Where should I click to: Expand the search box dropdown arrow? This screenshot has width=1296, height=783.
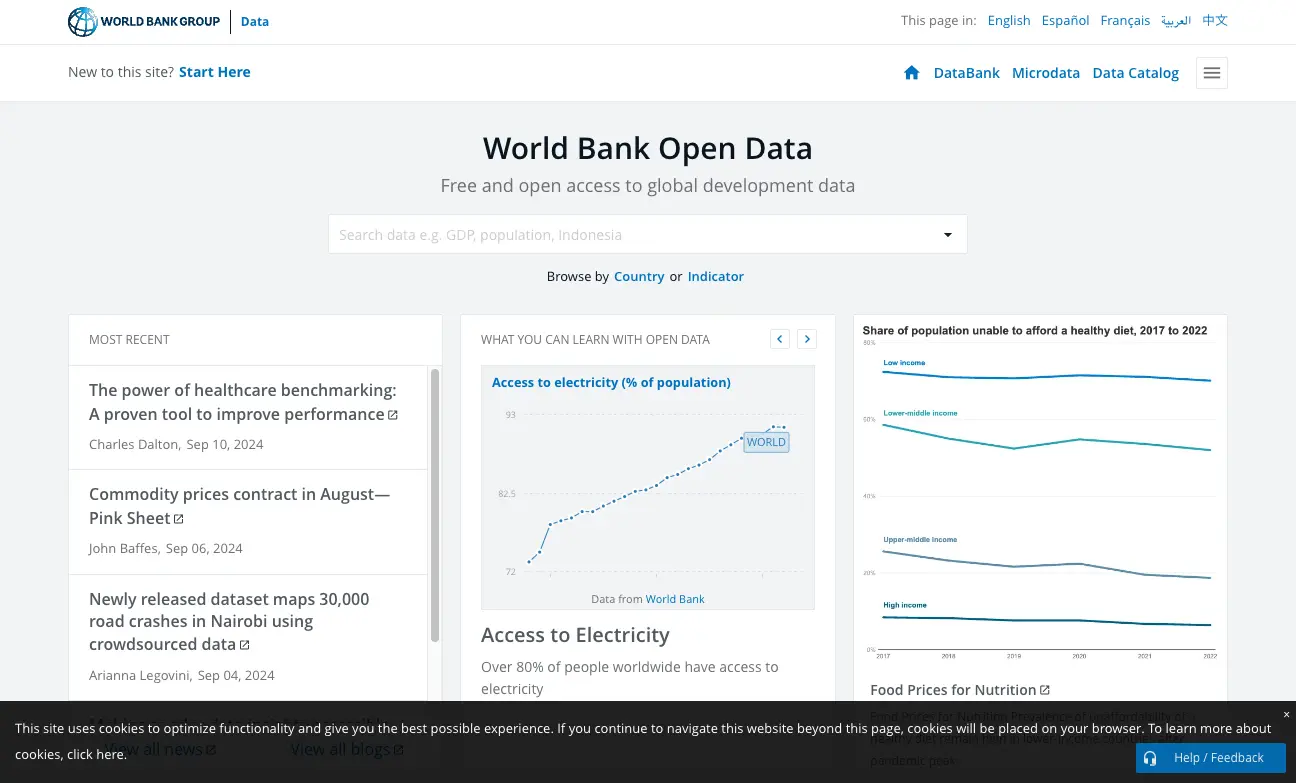[947, 235]
